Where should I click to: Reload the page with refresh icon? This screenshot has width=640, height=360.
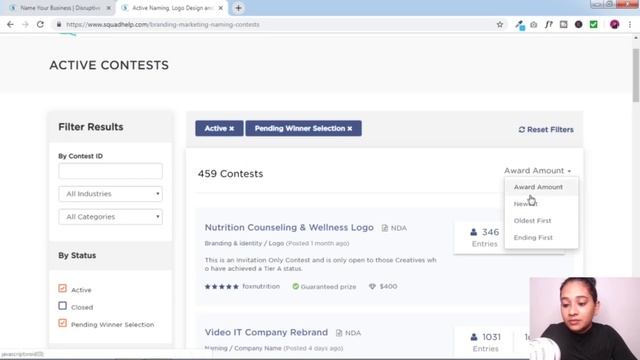[x=40, y=24]
